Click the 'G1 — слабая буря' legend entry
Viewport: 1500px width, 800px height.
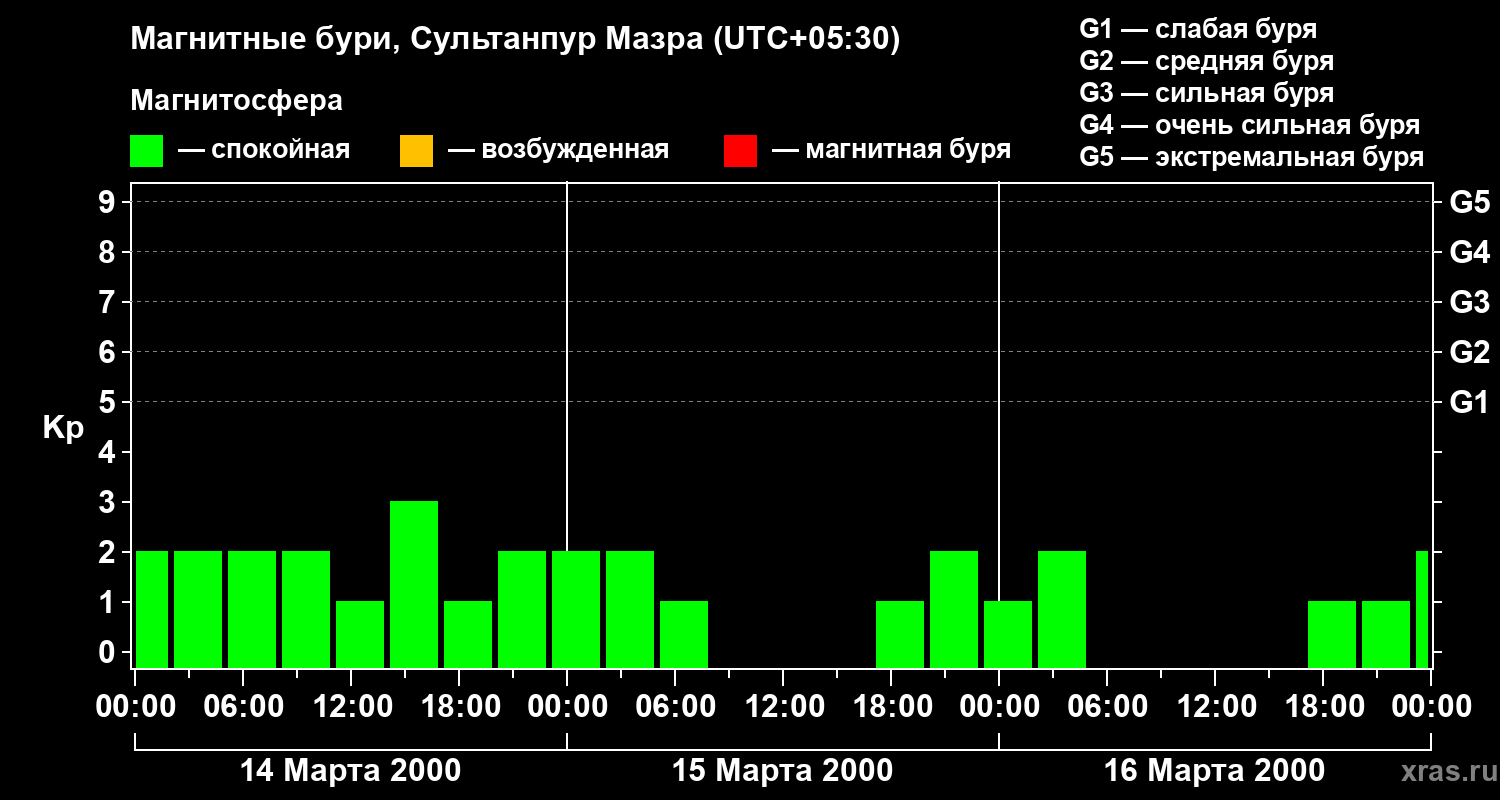click(x=1198, y=29)
